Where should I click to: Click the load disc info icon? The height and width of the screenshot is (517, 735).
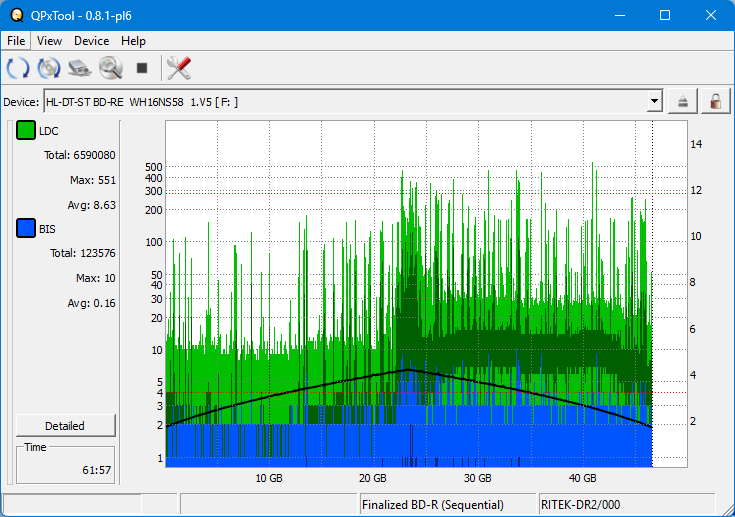coord(49,68)
